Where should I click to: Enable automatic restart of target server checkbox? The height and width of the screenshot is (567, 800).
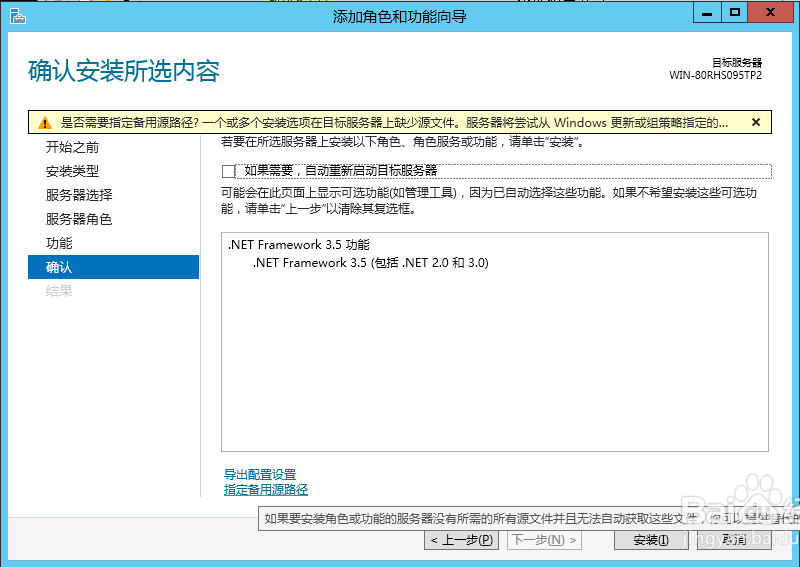click(228, 171)
